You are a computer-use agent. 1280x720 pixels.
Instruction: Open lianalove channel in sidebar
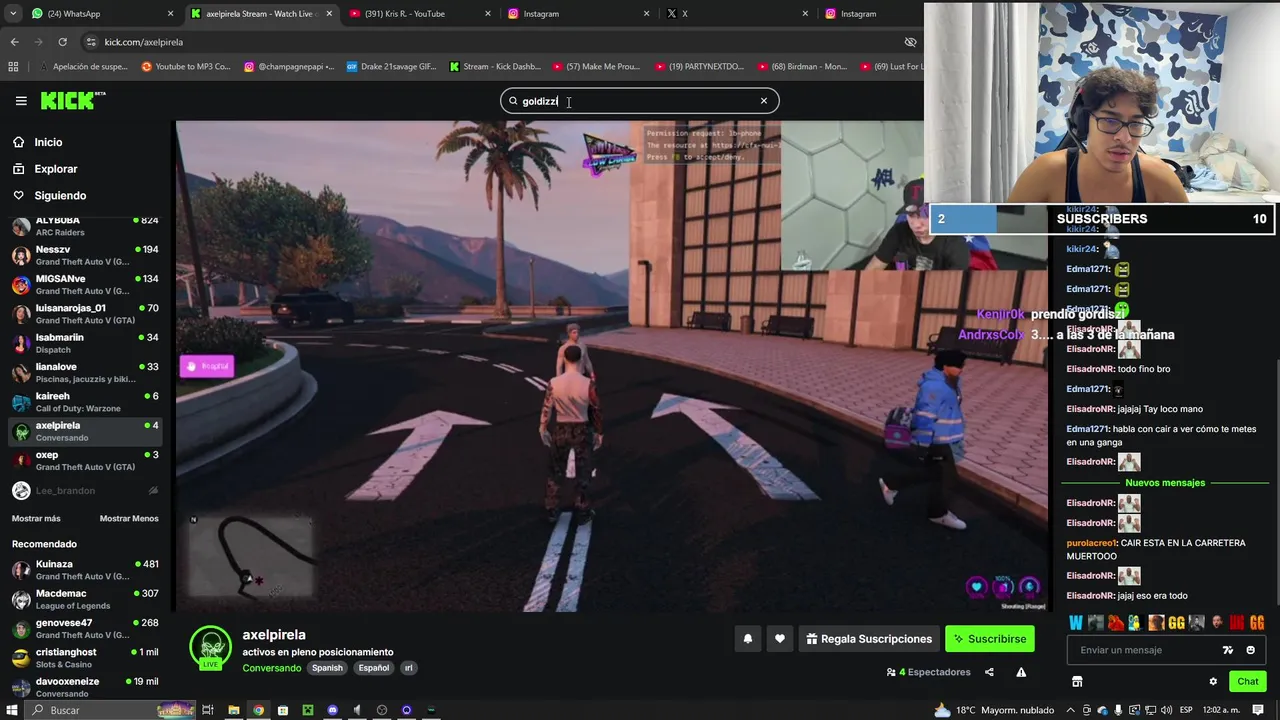click(85, 372)
